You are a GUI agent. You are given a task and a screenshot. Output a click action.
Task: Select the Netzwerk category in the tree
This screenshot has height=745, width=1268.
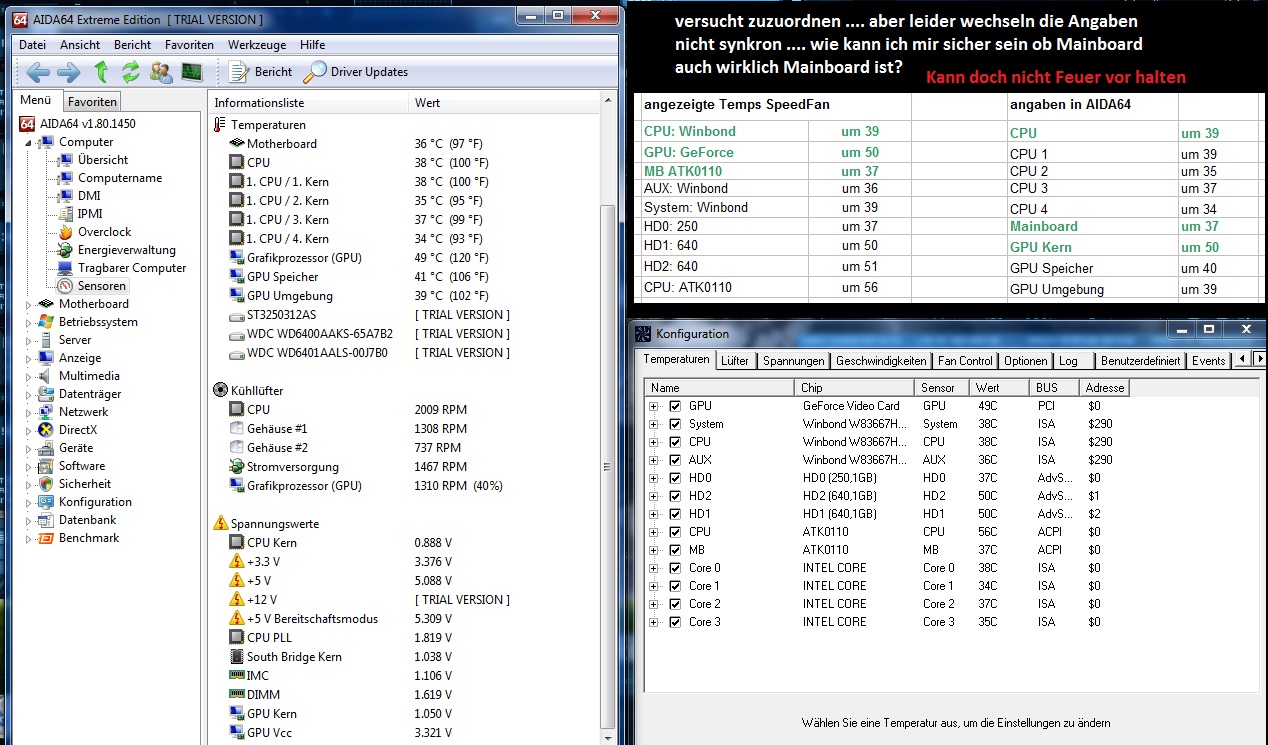84,412
